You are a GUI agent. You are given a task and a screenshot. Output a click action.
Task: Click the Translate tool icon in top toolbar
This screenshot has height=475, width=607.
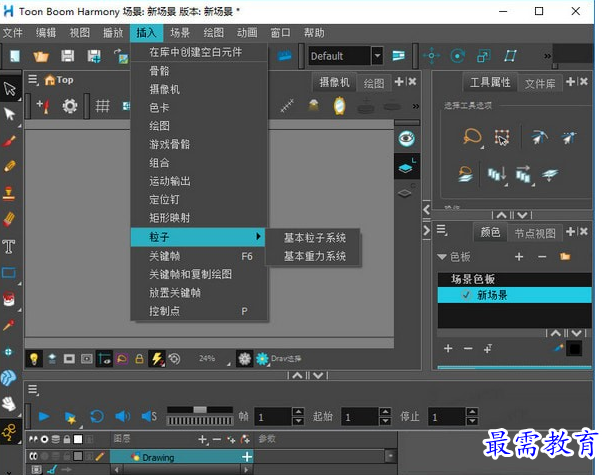point(431,56)
